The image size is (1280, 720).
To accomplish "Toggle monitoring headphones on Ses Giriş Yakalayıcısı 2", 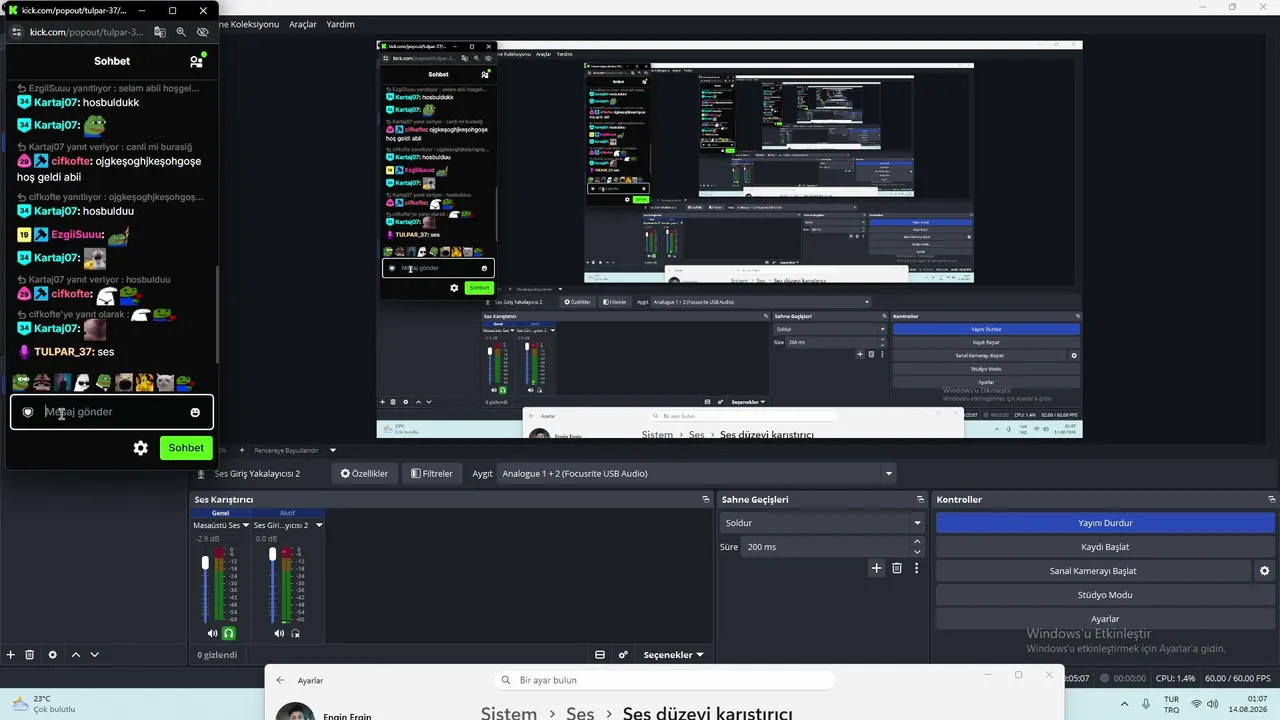I will pos(295,633).
